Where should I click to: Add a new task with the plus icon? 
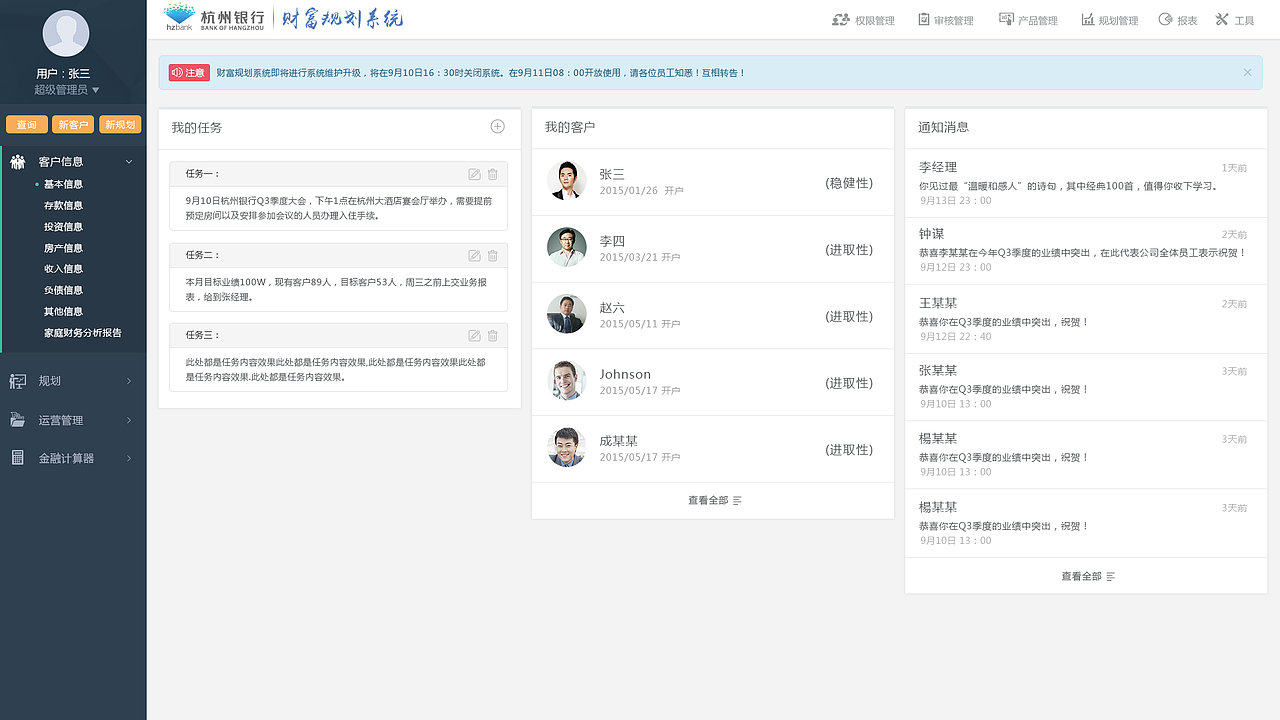click(x=497, y=126)
